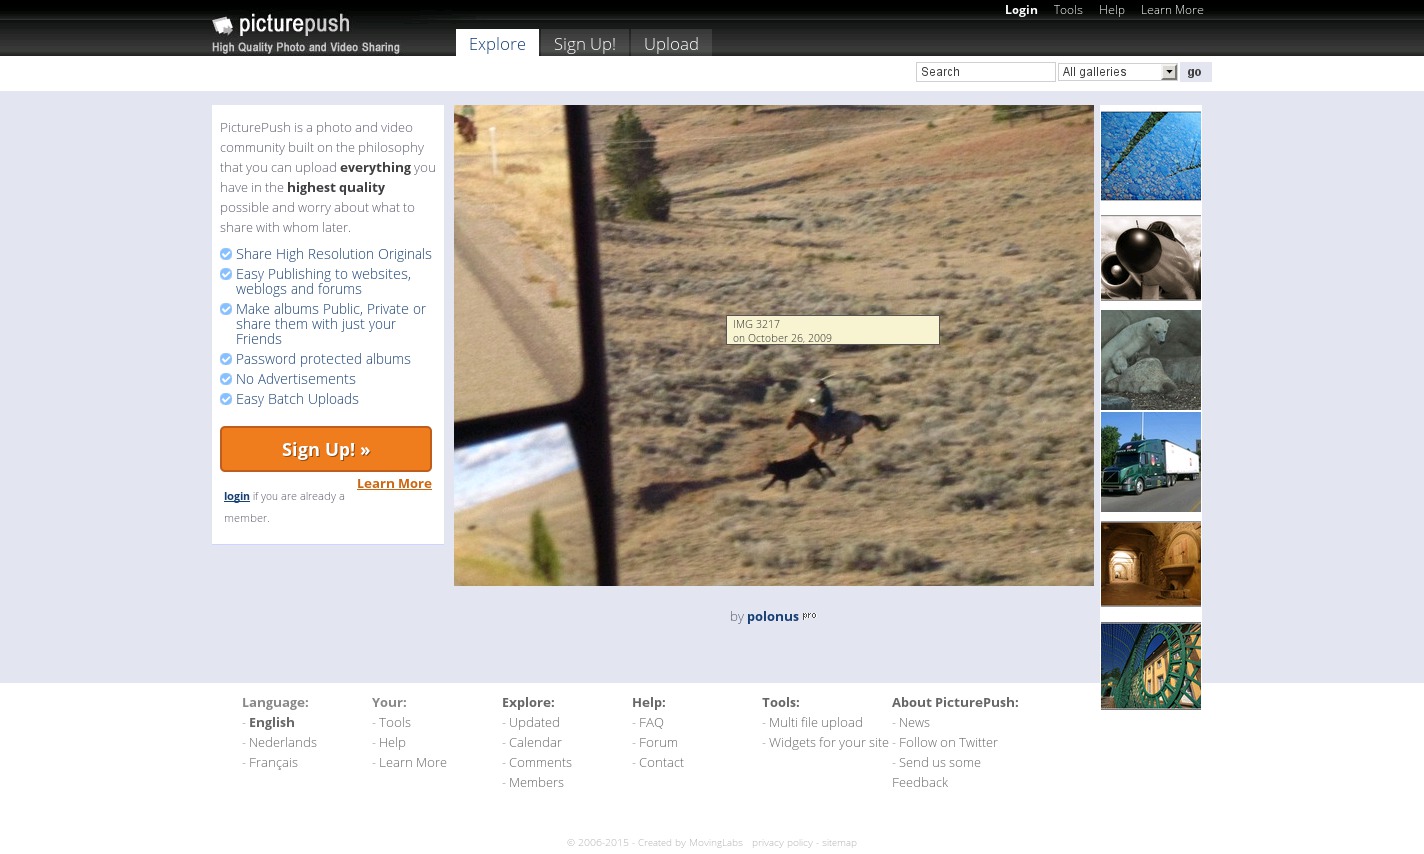This screenshot has width=1424, height=854.
Task: Switch to the Upload tab
Action: point(671,44)
